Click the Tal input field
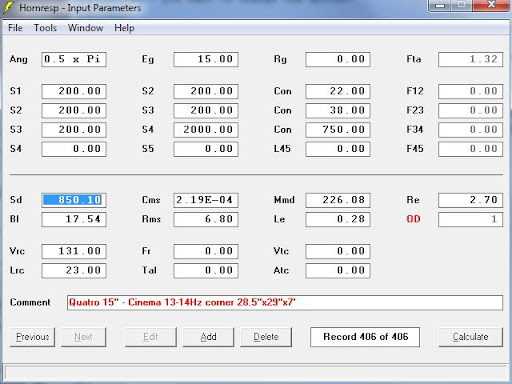 [x=206, y=271]
